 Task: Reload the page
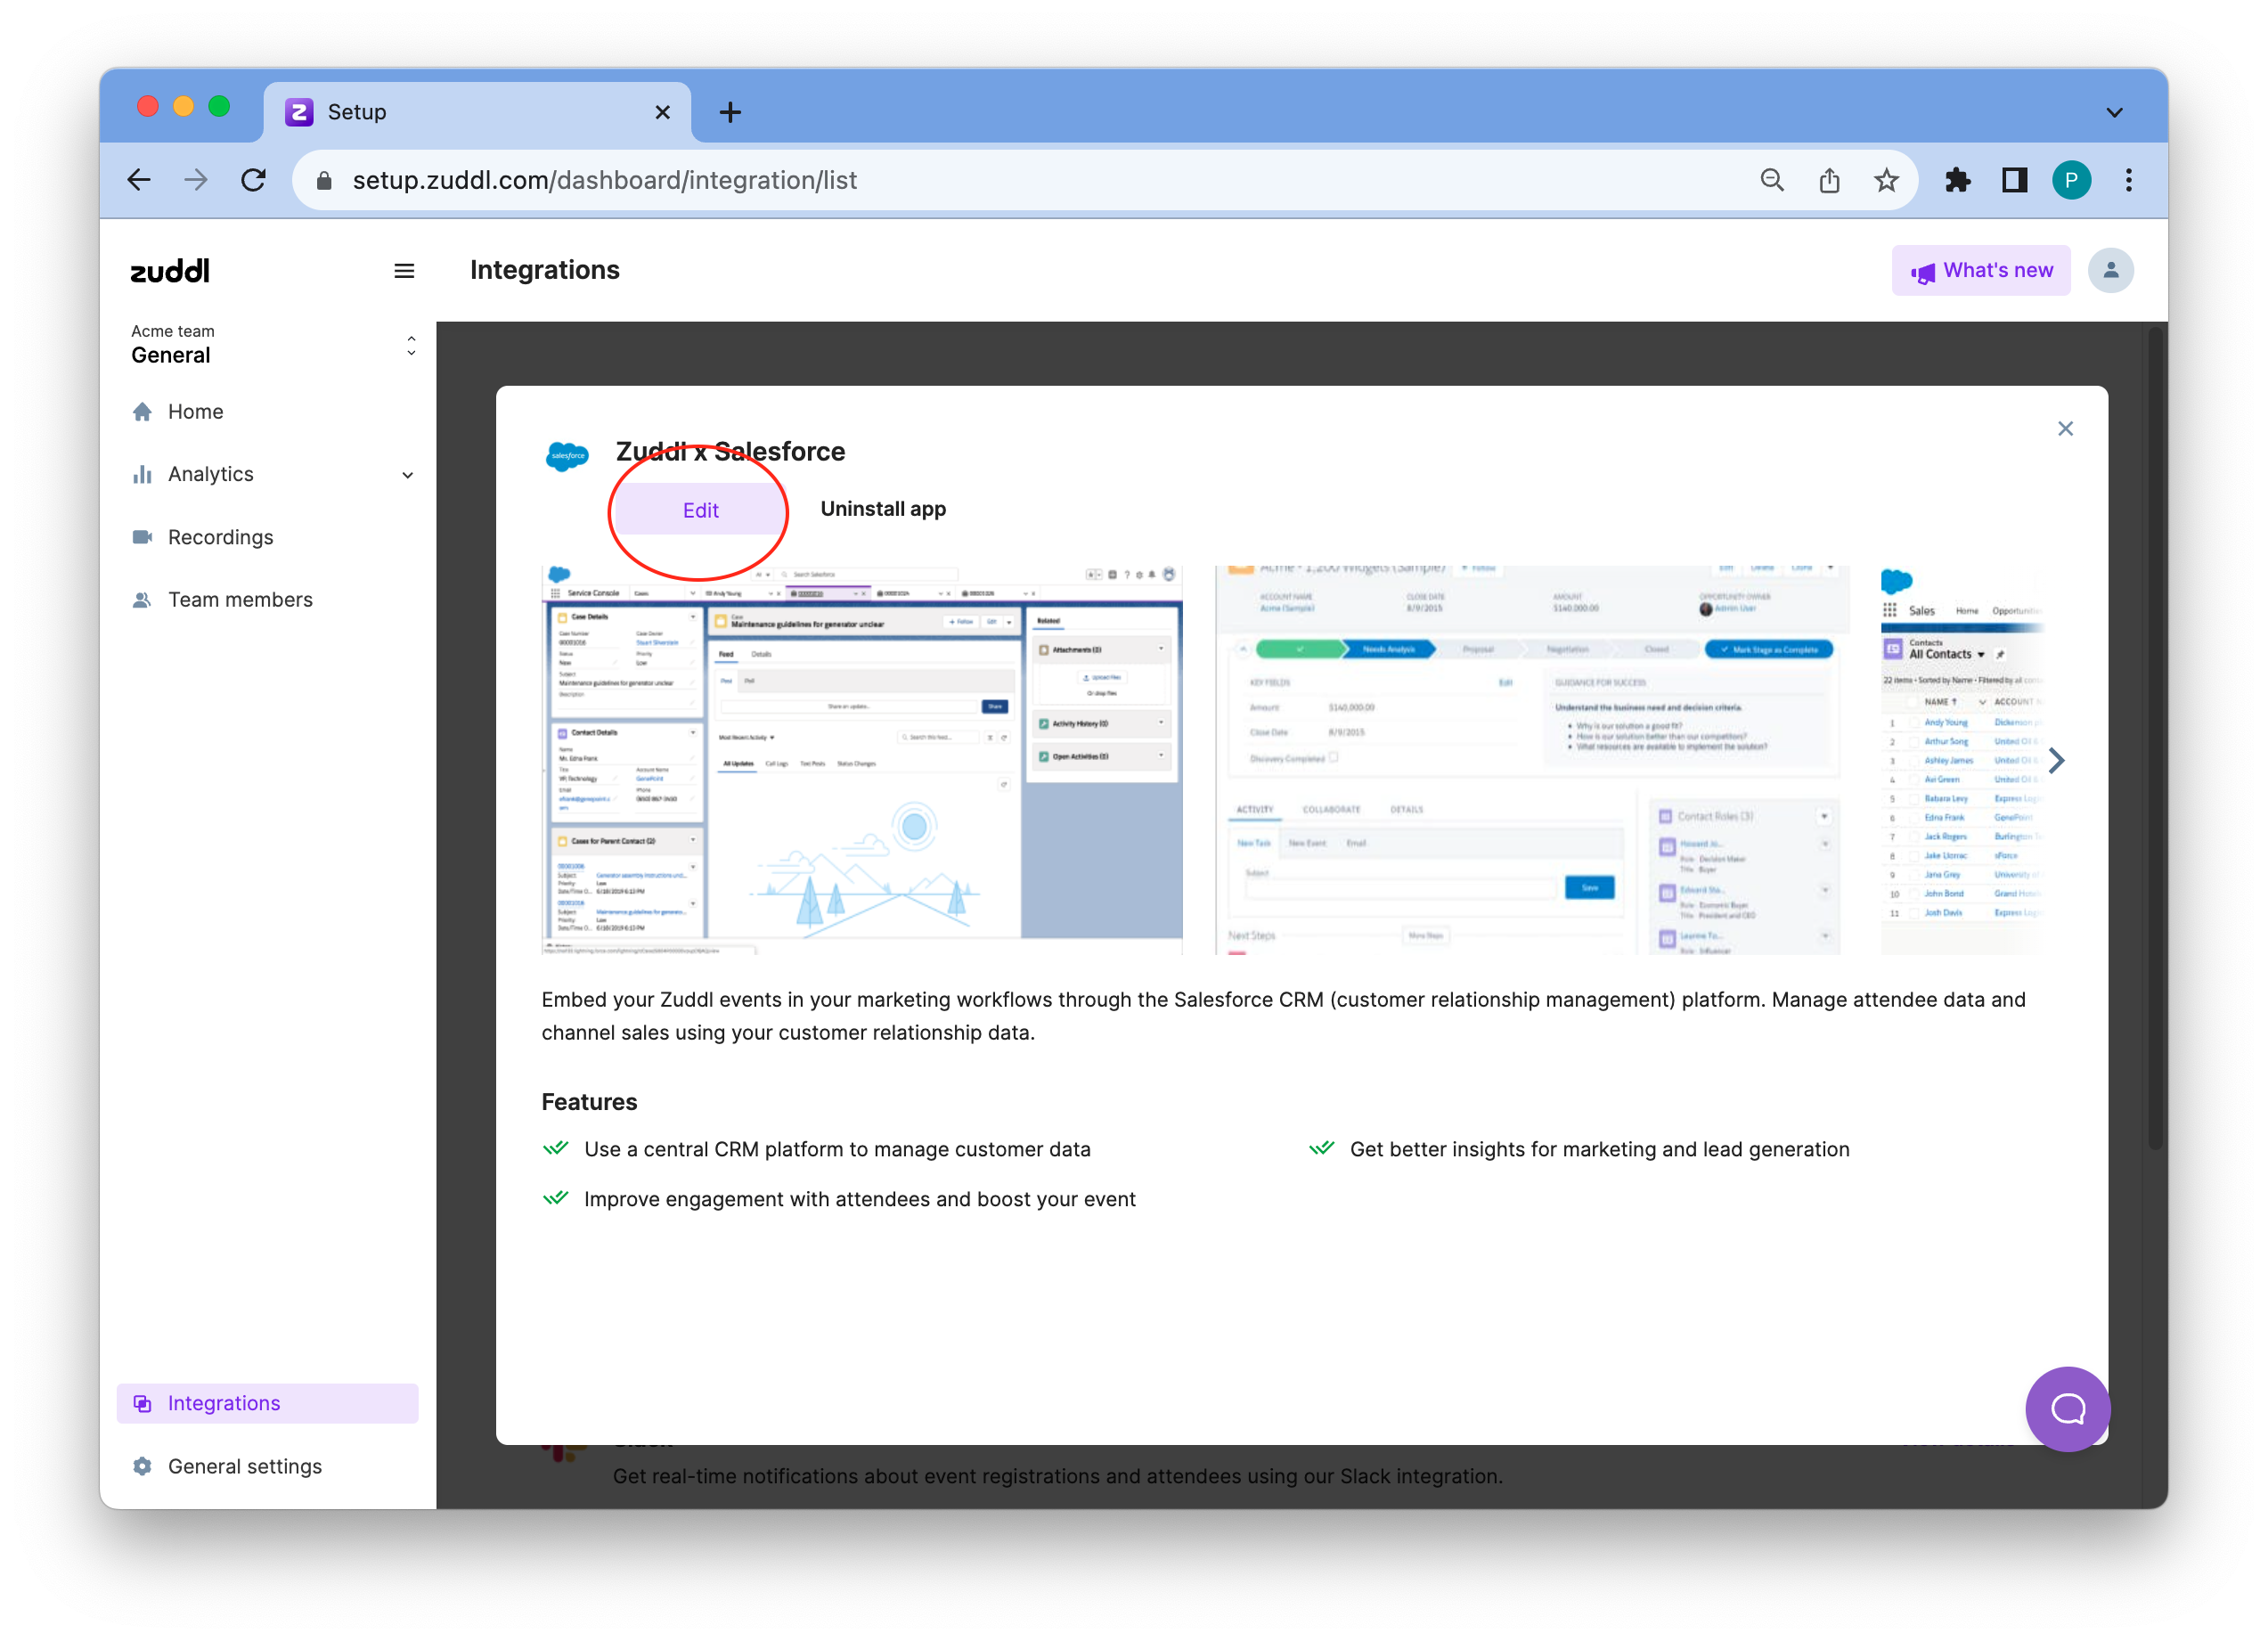[254, 181]
